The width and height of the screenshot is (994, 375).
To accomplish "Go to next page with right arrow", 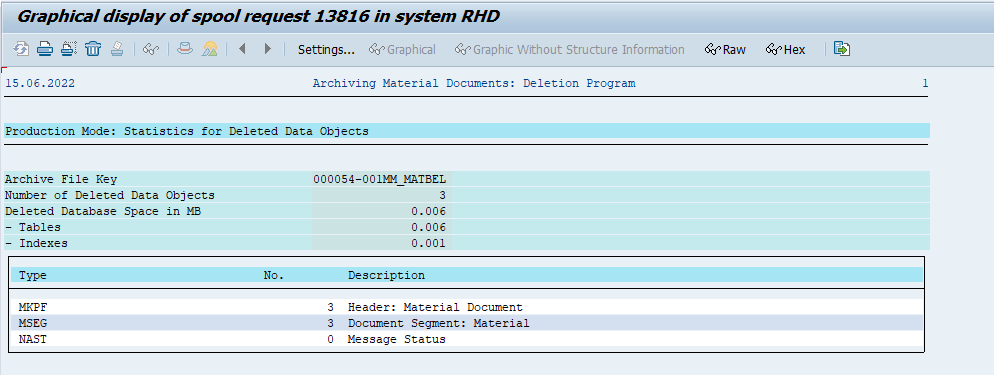I will [268, 49].
